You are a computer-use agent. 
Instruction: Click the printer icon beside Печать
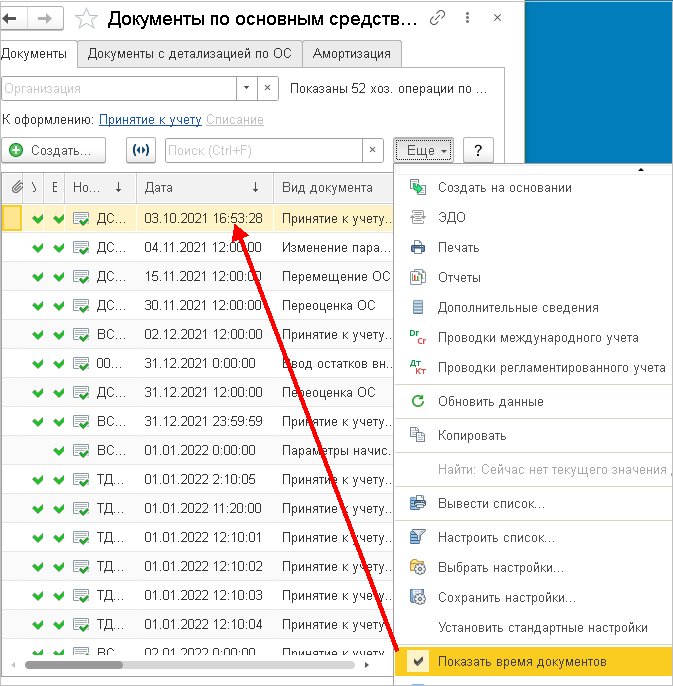click(x=417, y=247)
